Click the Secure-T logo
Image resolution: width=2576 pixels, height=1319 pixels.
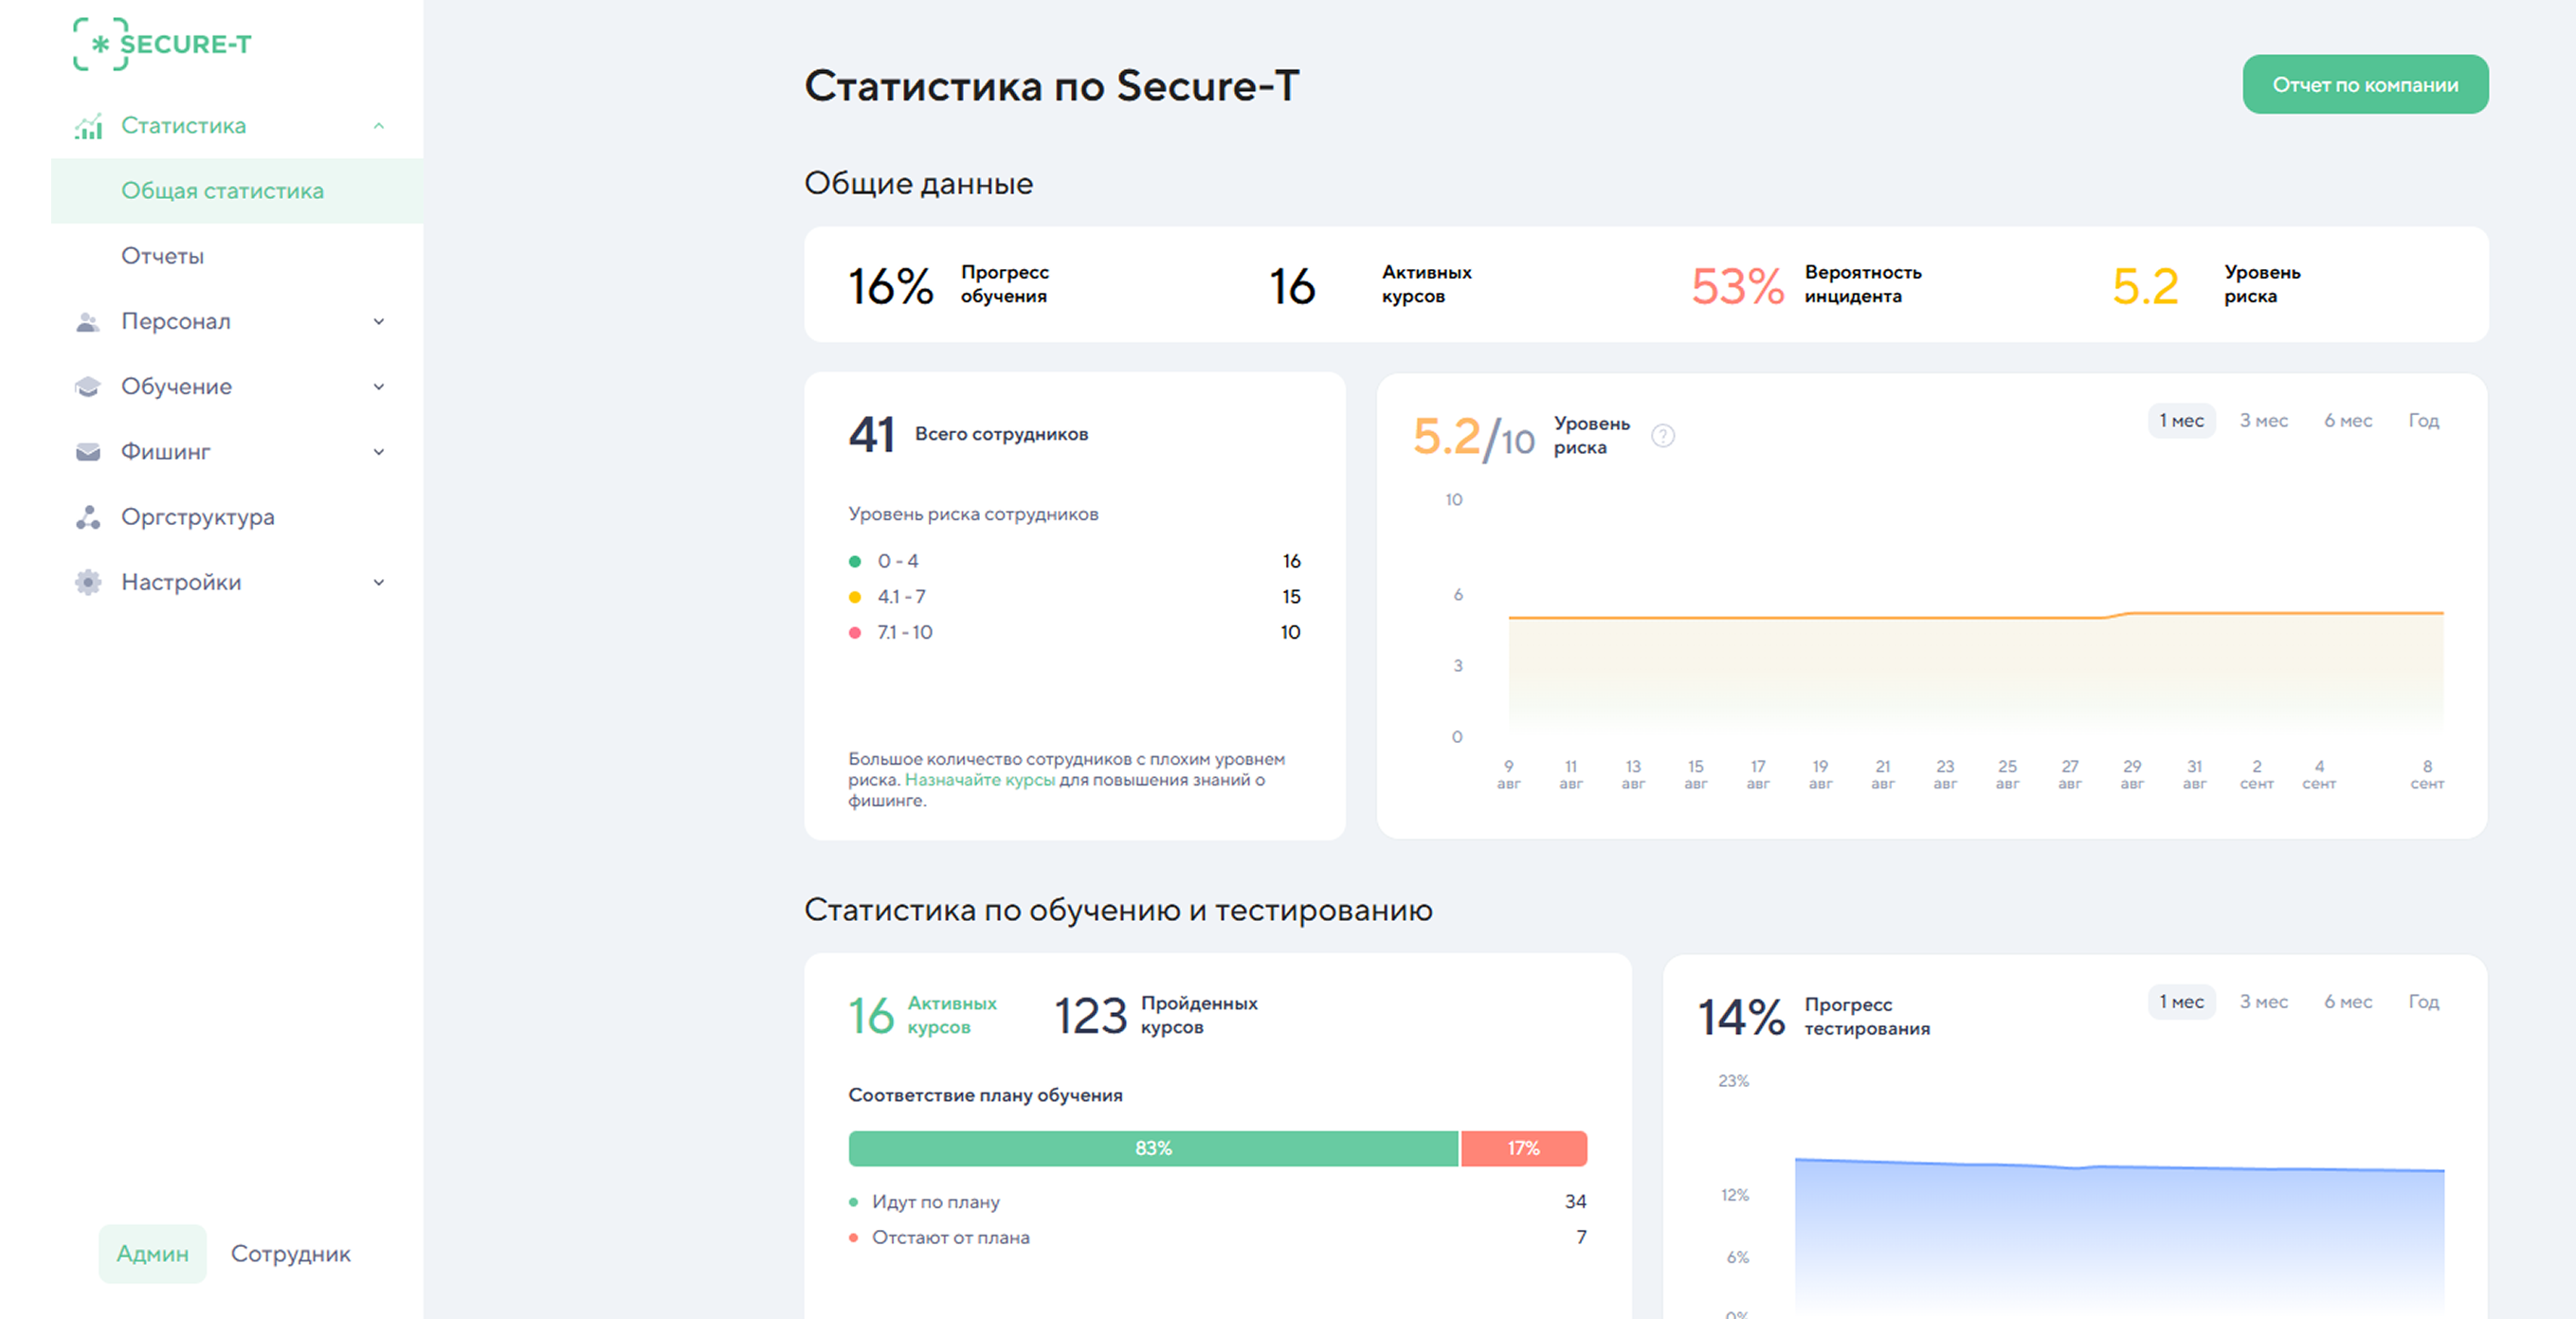click(161, 44)
